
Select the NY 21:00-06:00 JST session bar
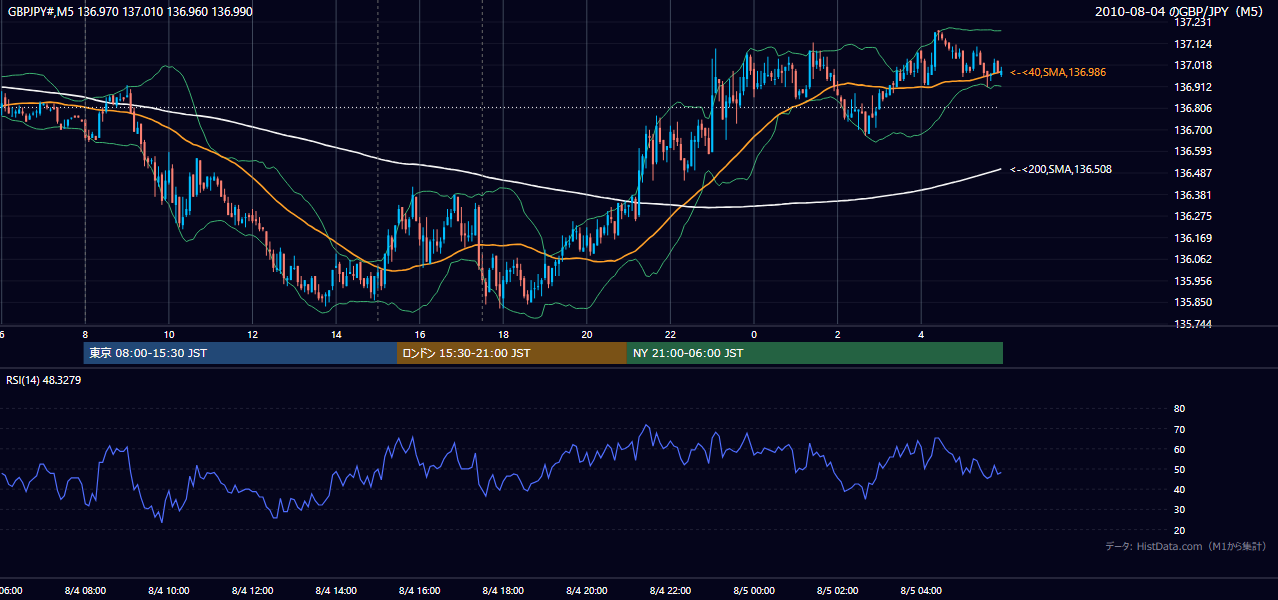click(x=815, y=353)
